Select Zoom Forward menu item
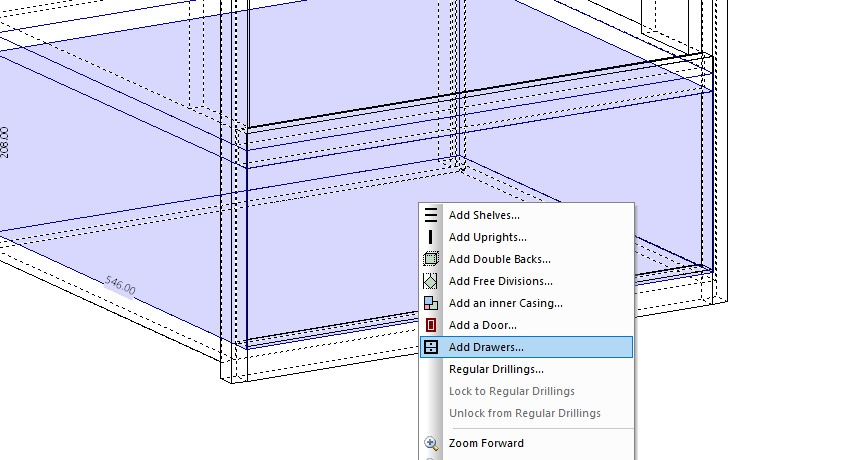856x460 pixels. tap(526, 443)
